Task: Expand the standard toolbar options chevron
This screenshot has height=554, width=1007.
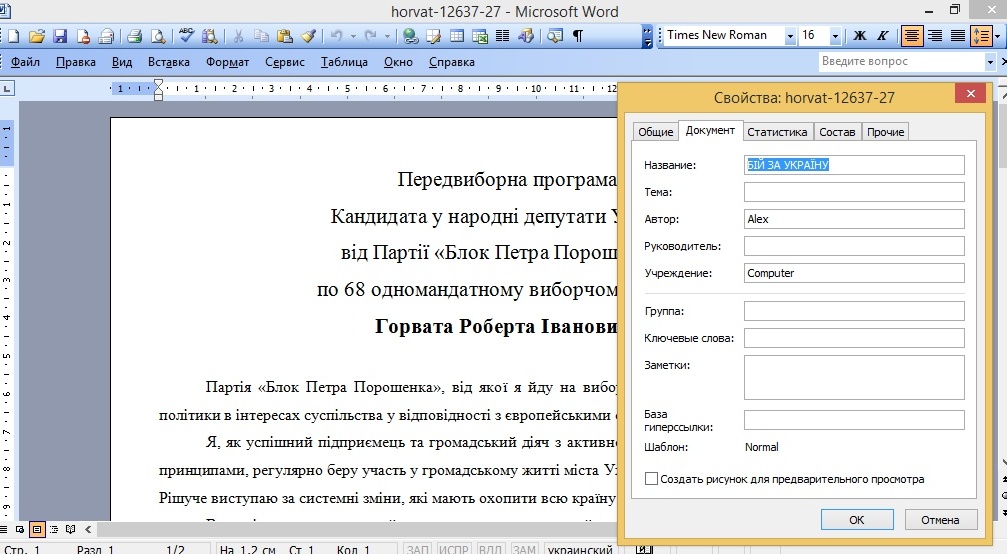Action: click(x=647, y=36)
